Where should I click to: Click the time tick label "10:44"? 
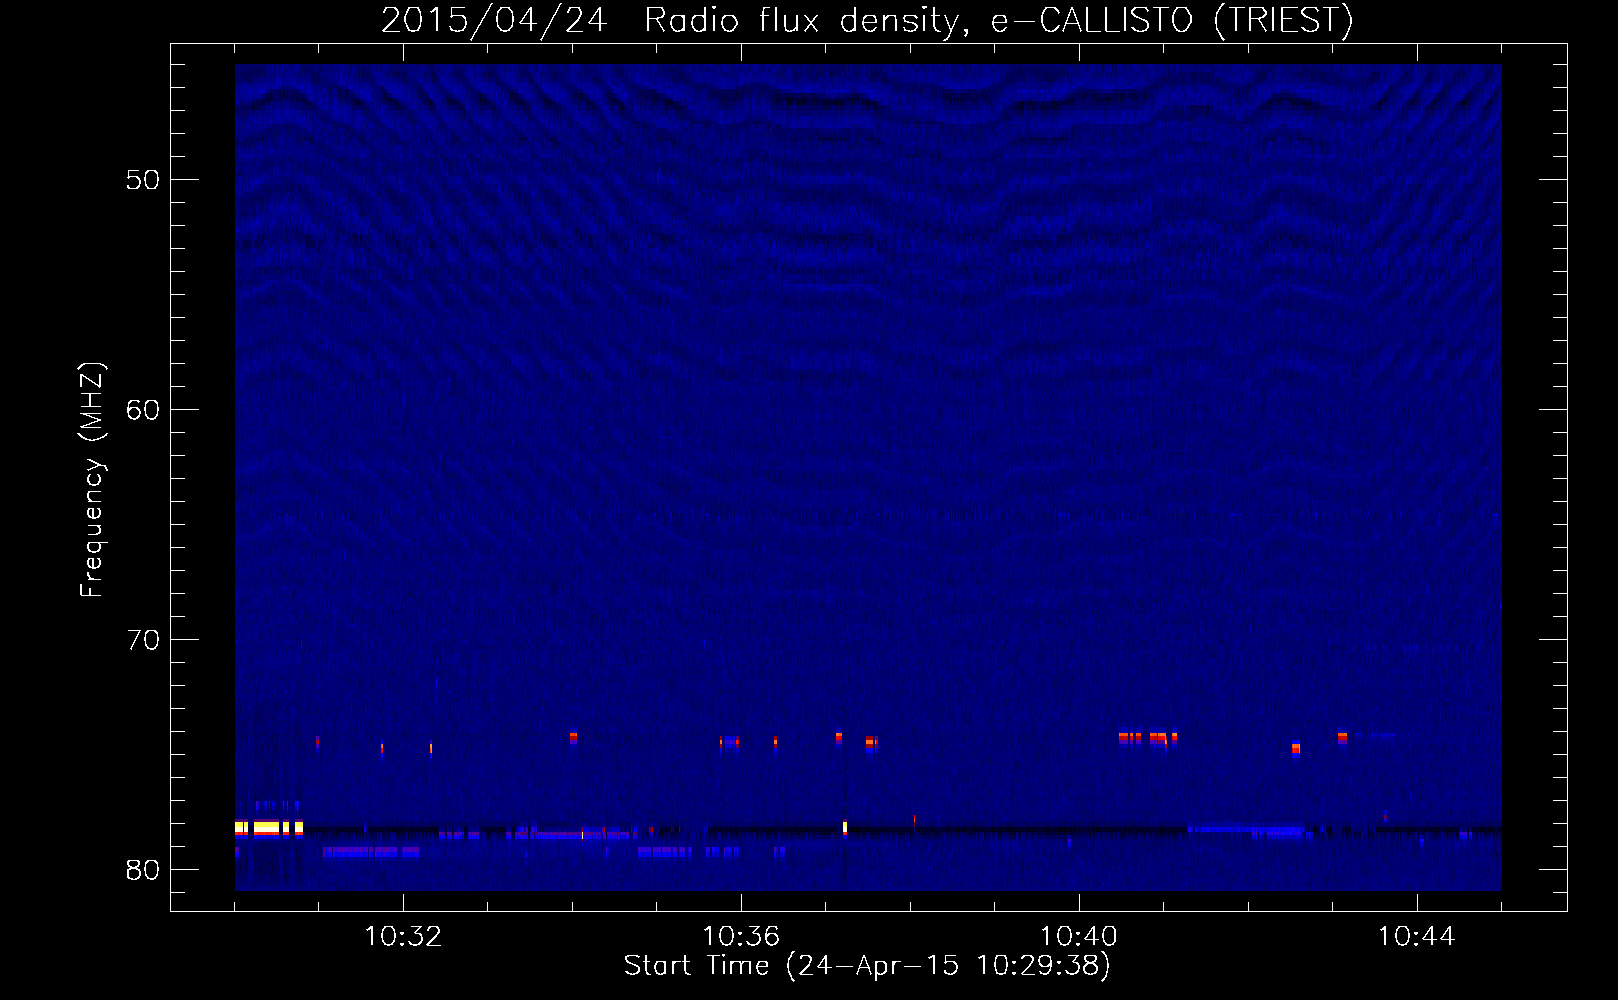(1417, 937)
